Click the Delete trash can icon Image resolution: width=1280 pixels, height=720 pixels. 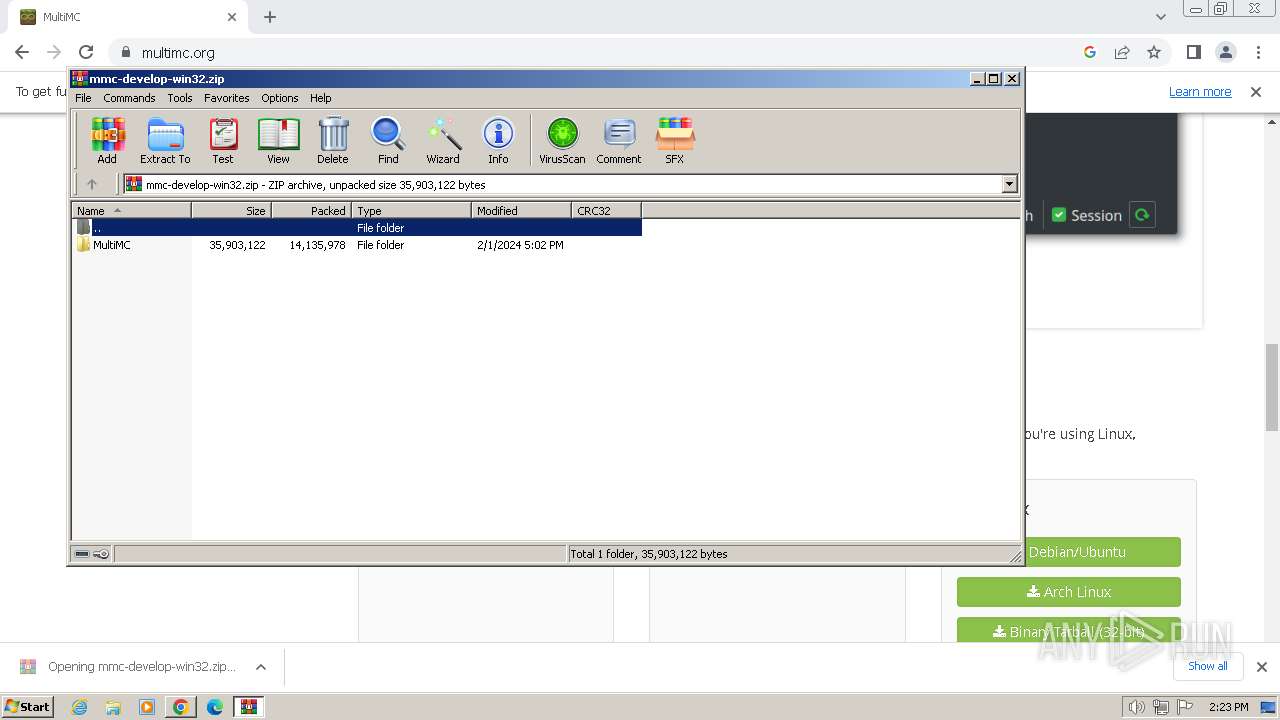pyautogui.click(x=333, y=140)
